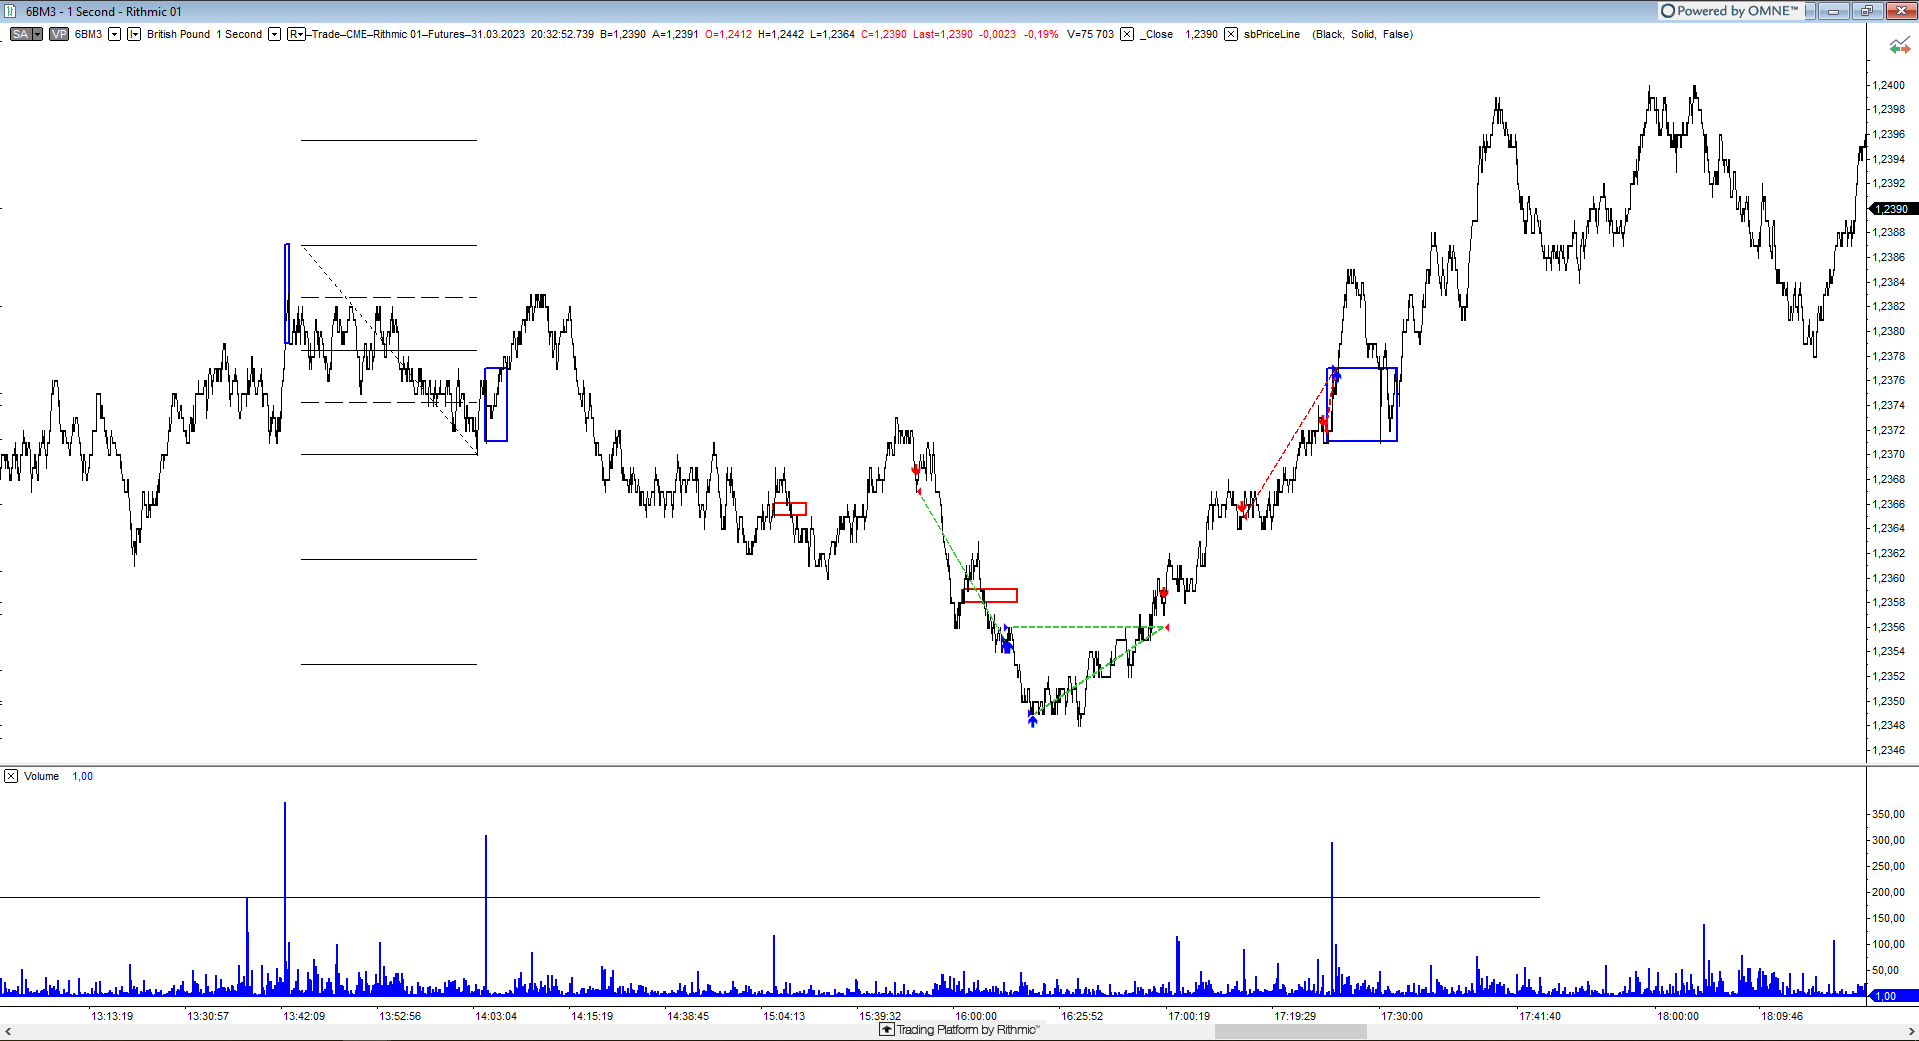Image resolution: width=1919 pixels, height=1041 pixels.
Task: Click the chart window icon in title bar
Action: point(11,11)
